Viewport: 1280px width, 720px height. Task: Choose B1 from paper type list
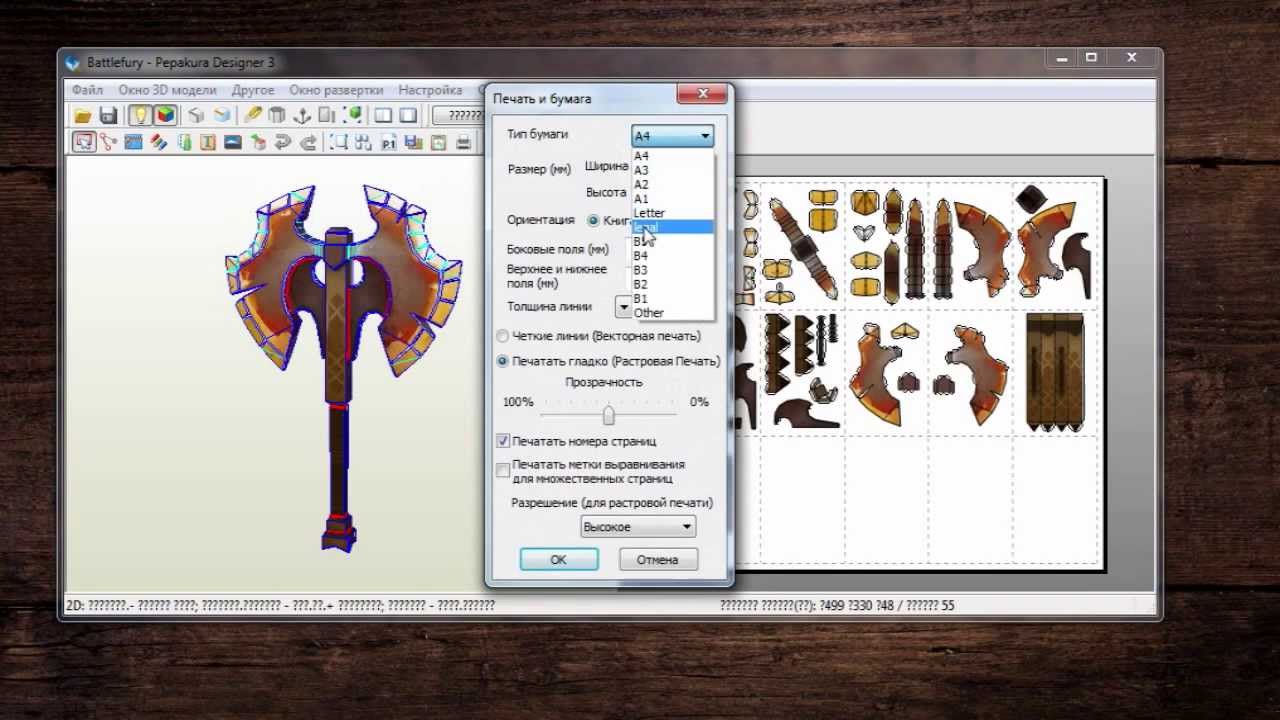(672, 299)
